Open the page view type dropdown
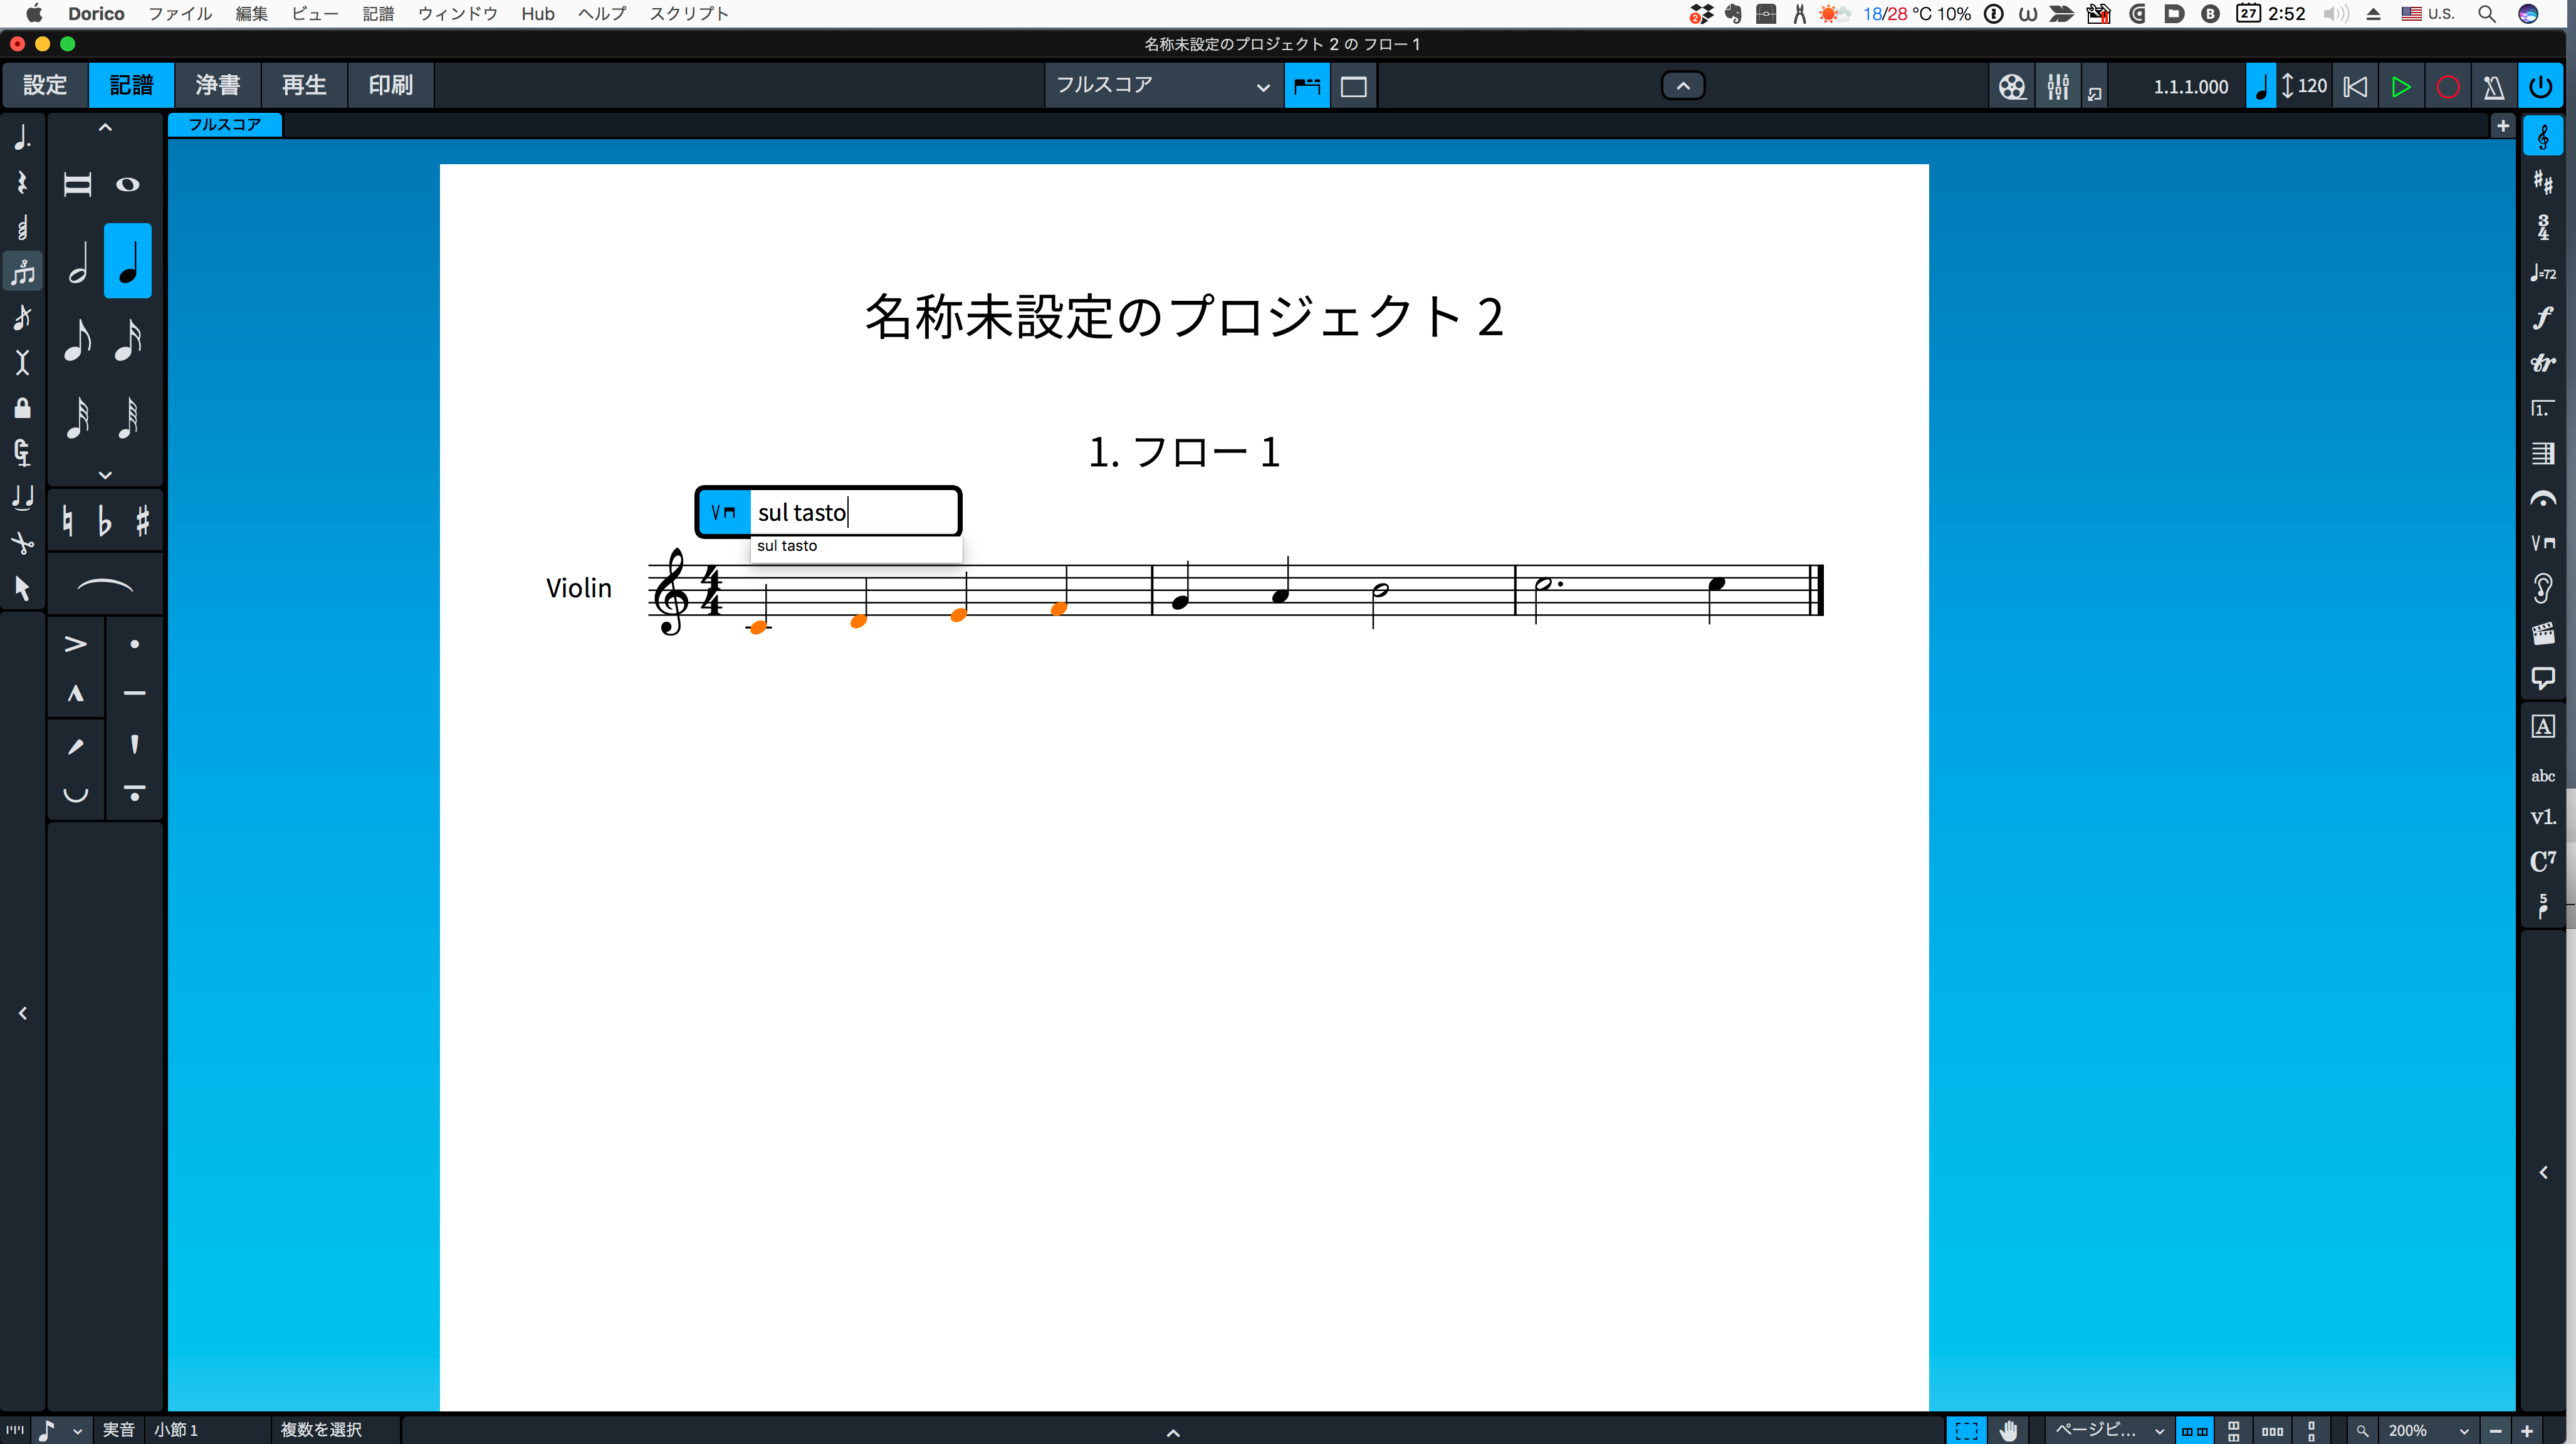Screen dimensions: 2576x1444 point(2110,1430)
